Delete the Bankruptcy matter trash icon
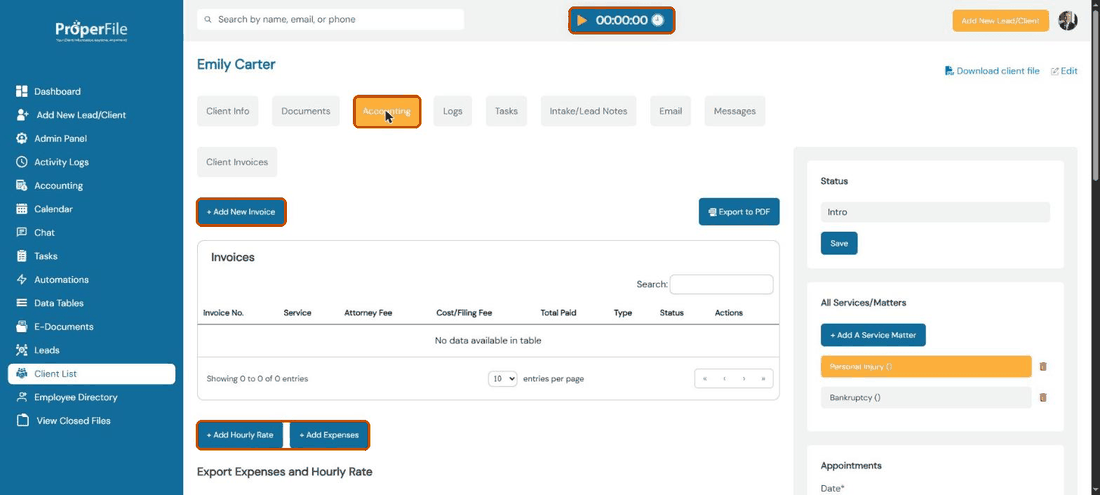This screenshot has height=495, width=1100. tap(1043, 398)
